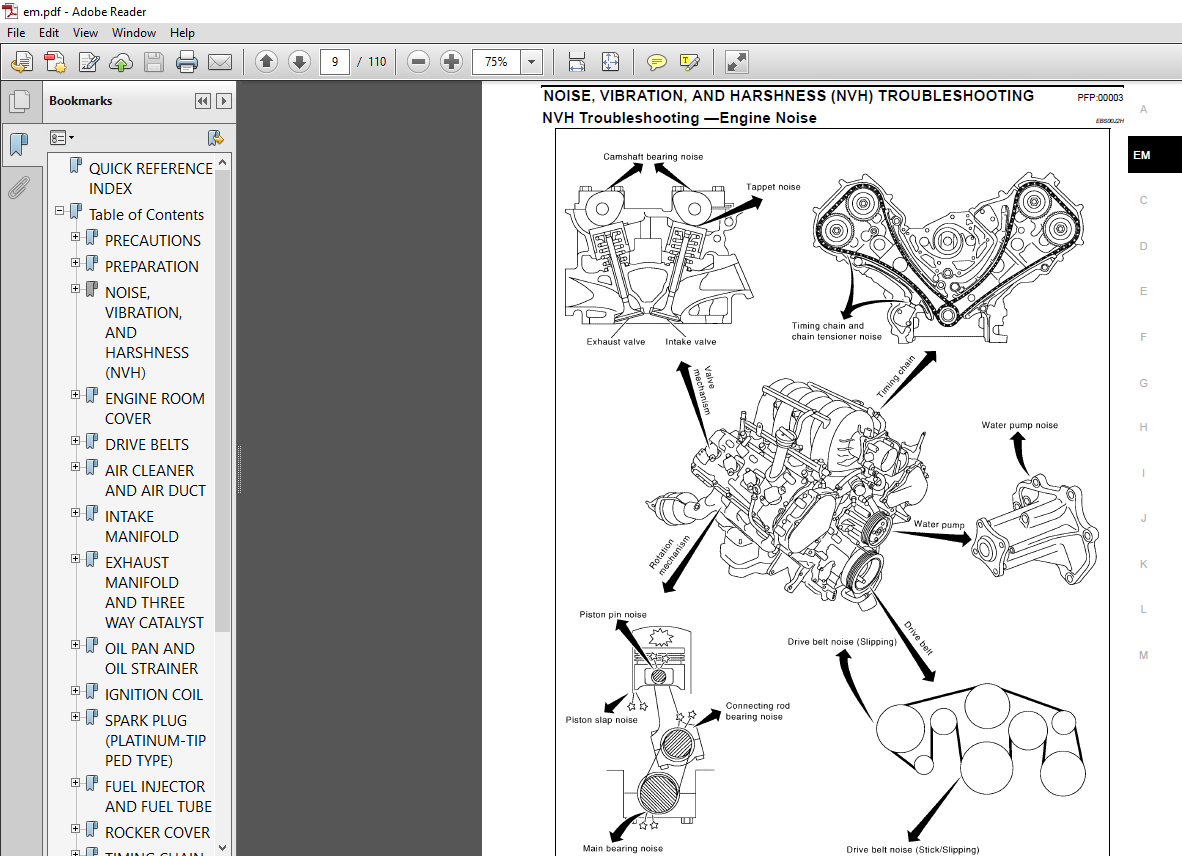Screen dimensions: 1182x856
Task: Toggle the Bookmarks panel icon
Action: (19, 143)
